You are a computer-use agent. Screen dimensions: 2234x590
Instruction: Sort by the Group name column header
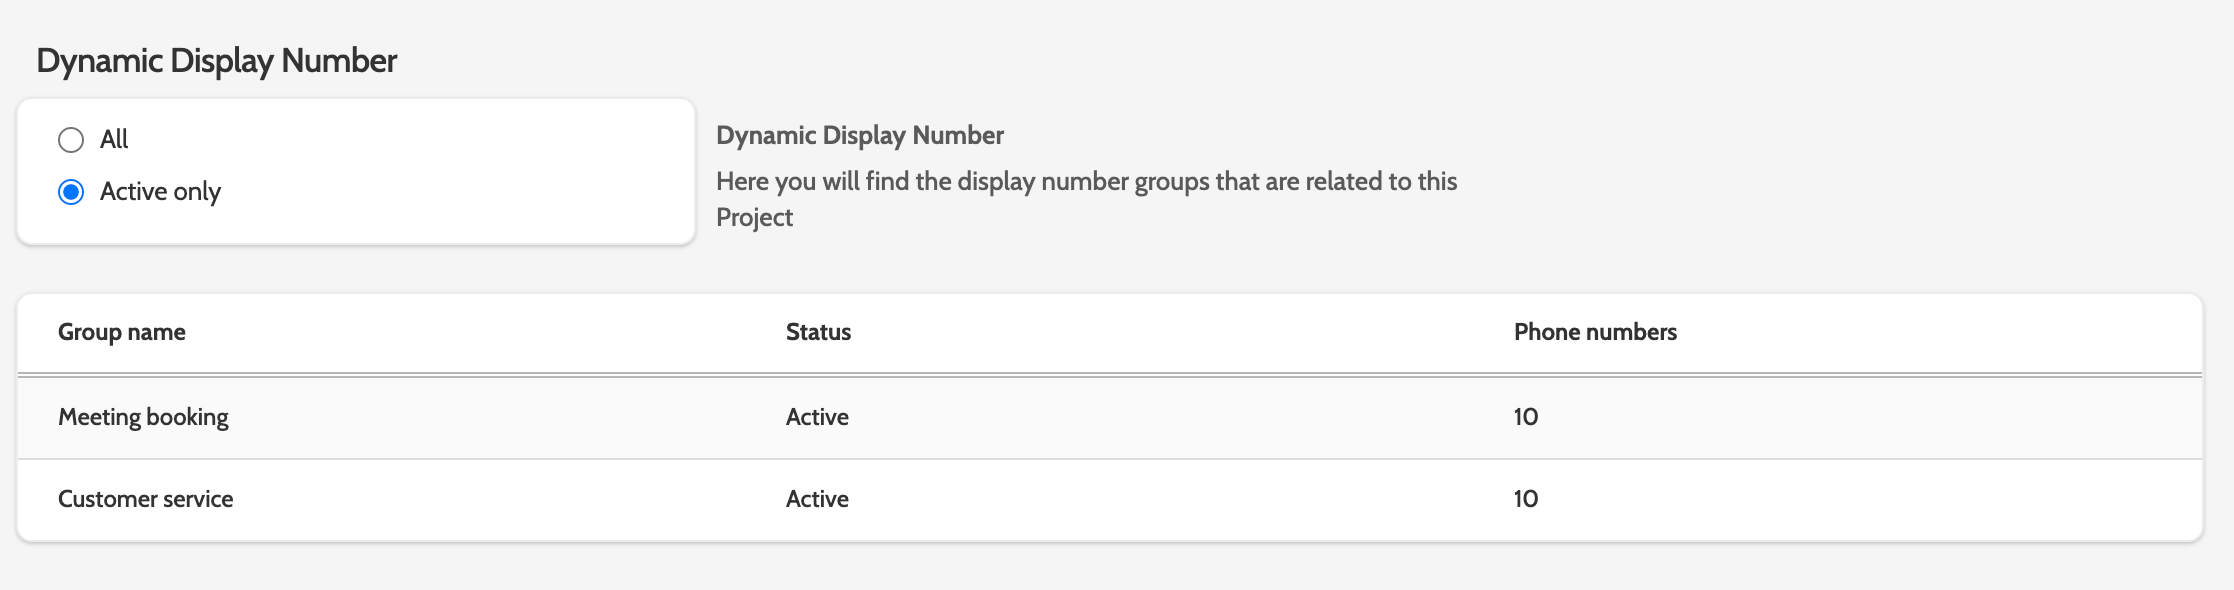(122, 332)
